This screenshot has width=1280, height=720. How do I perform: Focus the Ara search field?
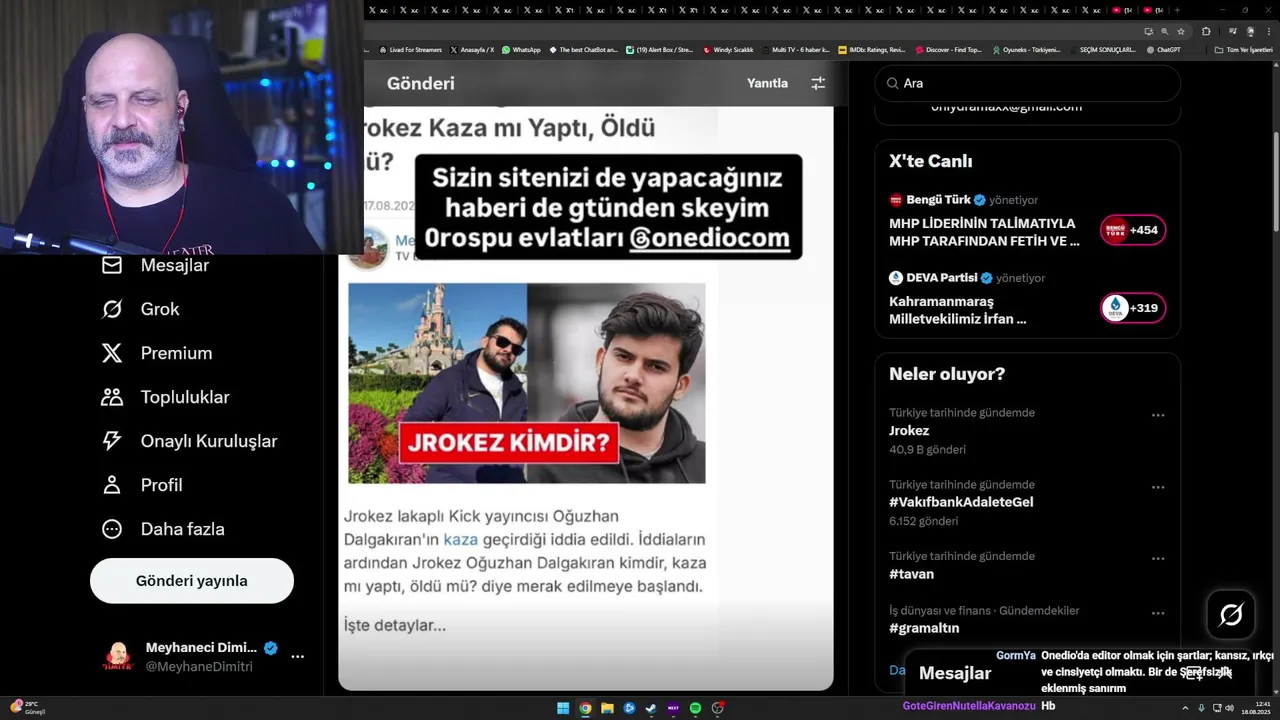pyautogui.click(x=1028, y=84)
